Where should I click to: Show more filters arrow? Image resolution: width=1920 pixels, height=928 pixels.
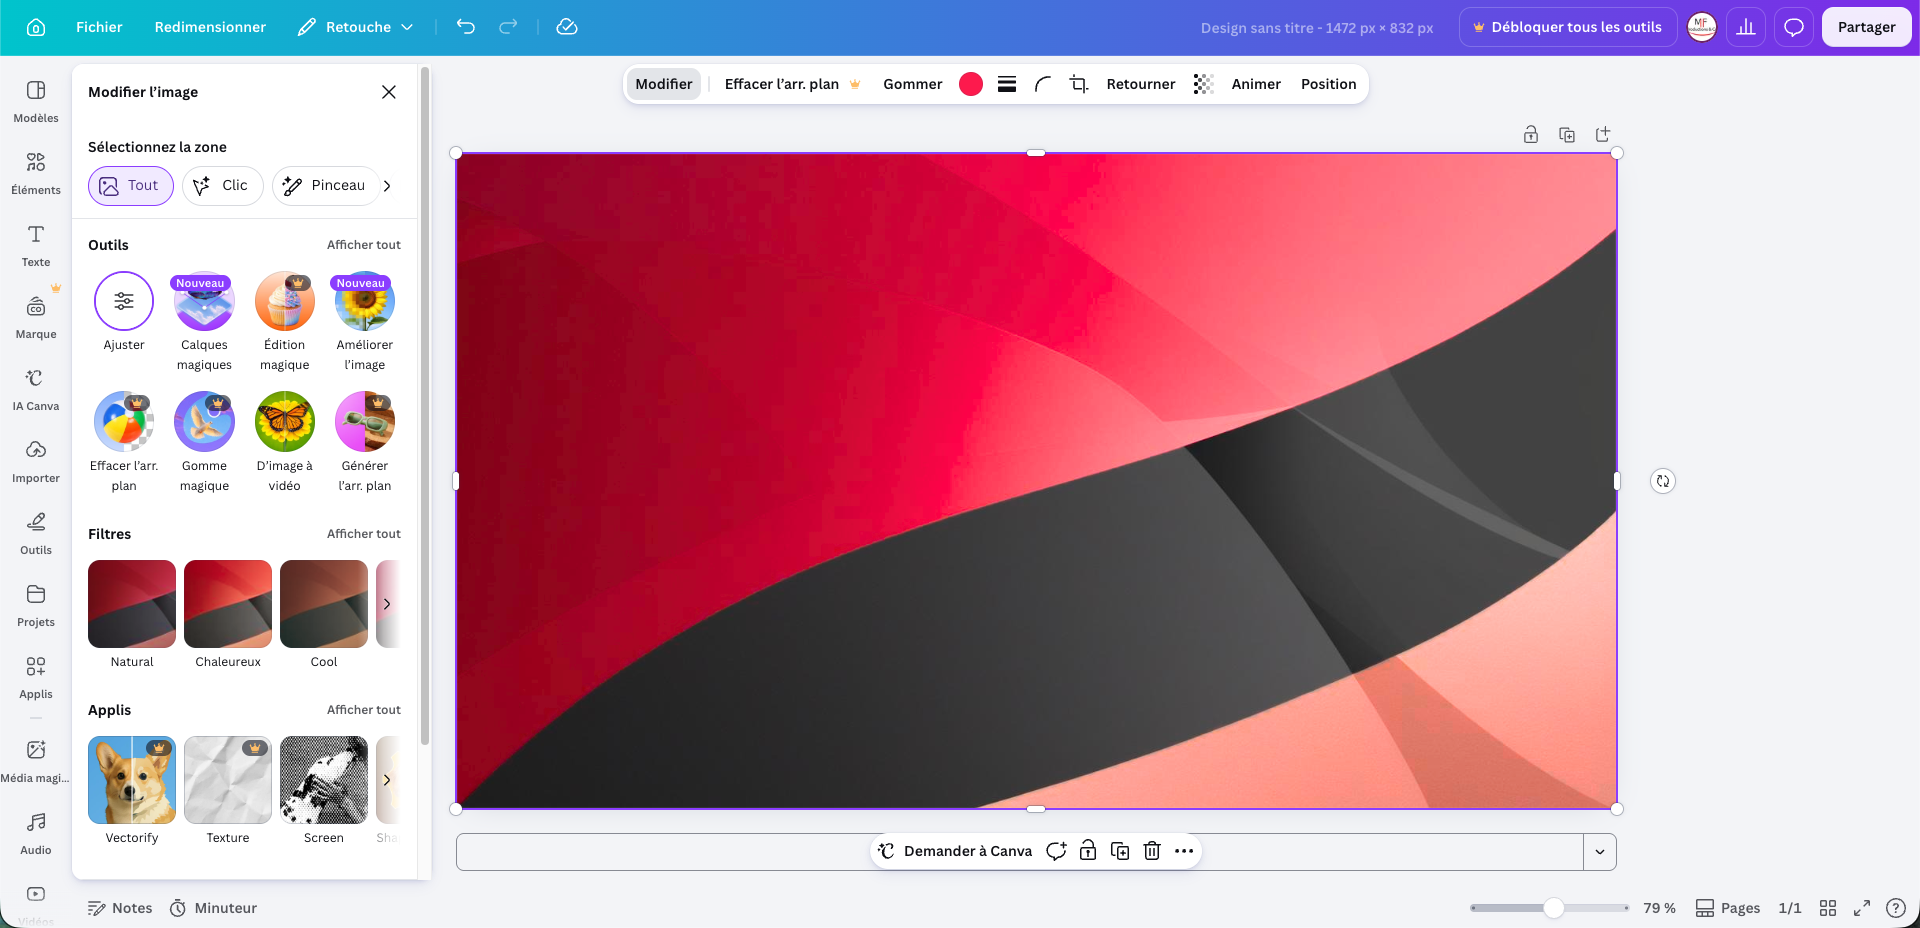coord(387,604)
